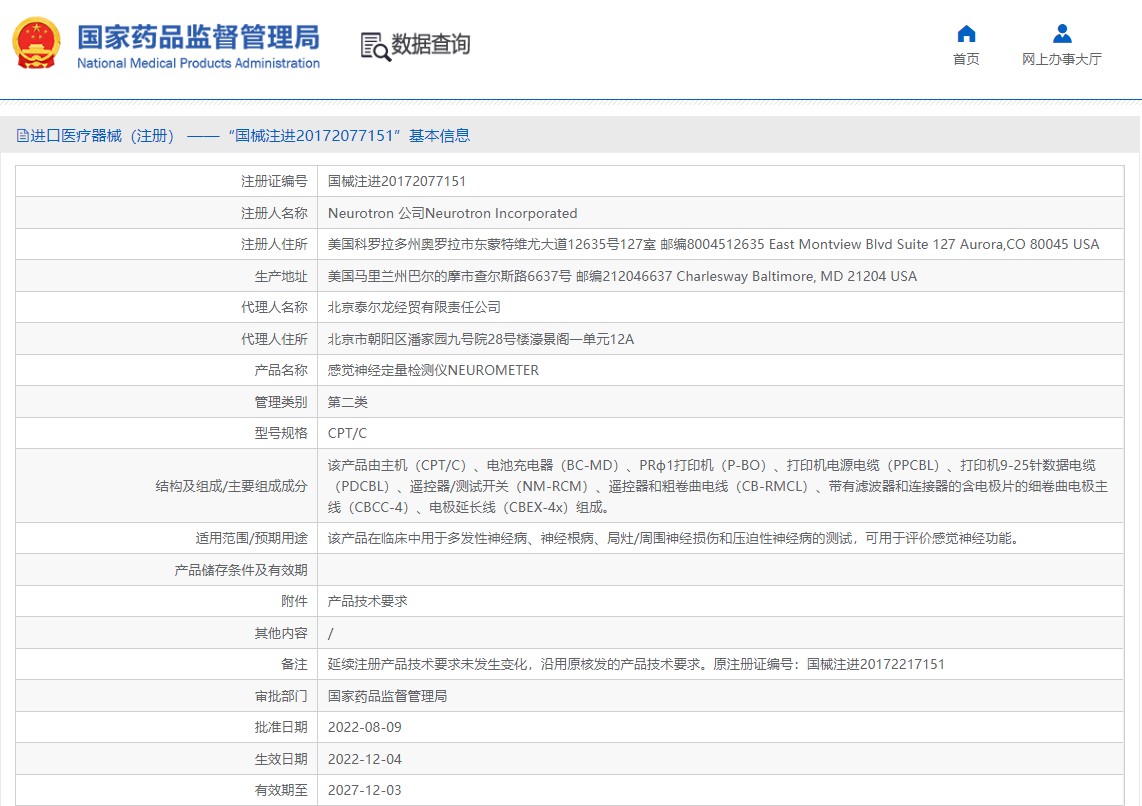Screen dimensions: 1142x806
Task: Click National Medical Products Administration text
Action: (198, 63)
